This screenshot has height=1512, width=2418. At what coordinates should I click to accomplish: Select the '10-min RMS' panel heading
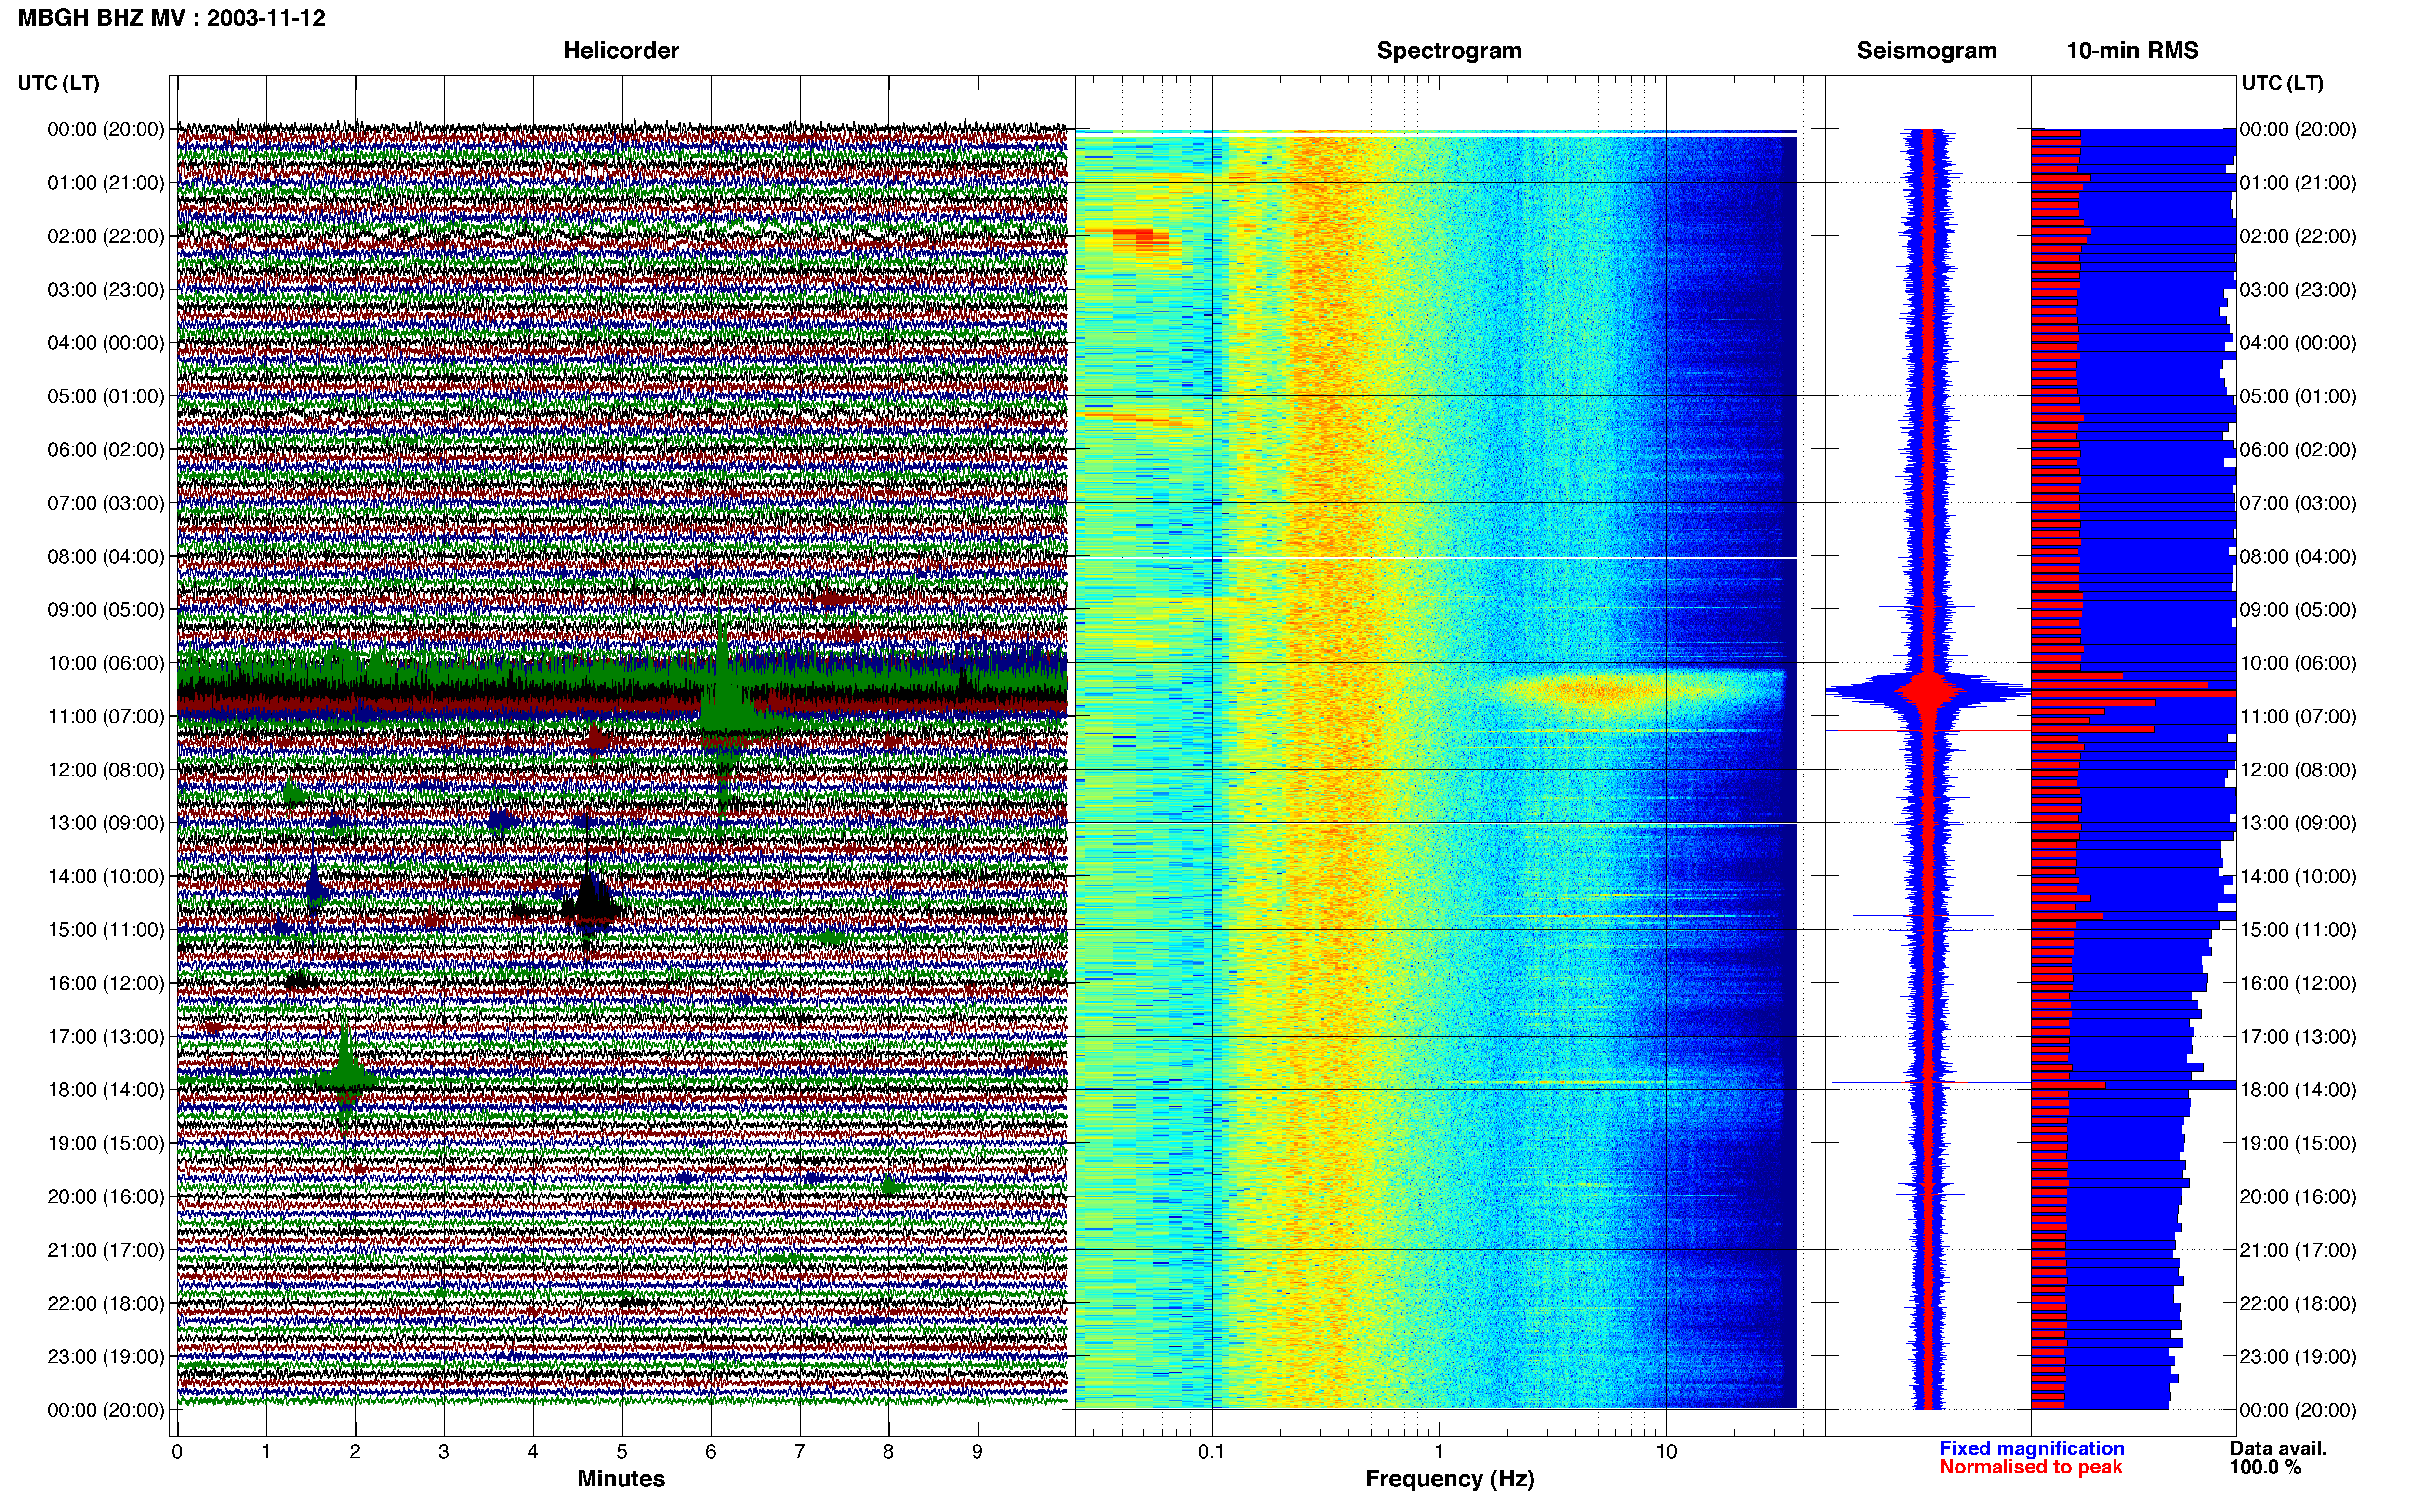2132,51
